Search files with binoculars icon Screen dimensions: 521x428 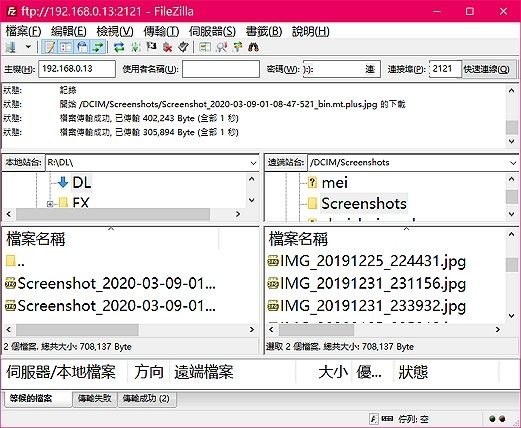tap(253, 47)
